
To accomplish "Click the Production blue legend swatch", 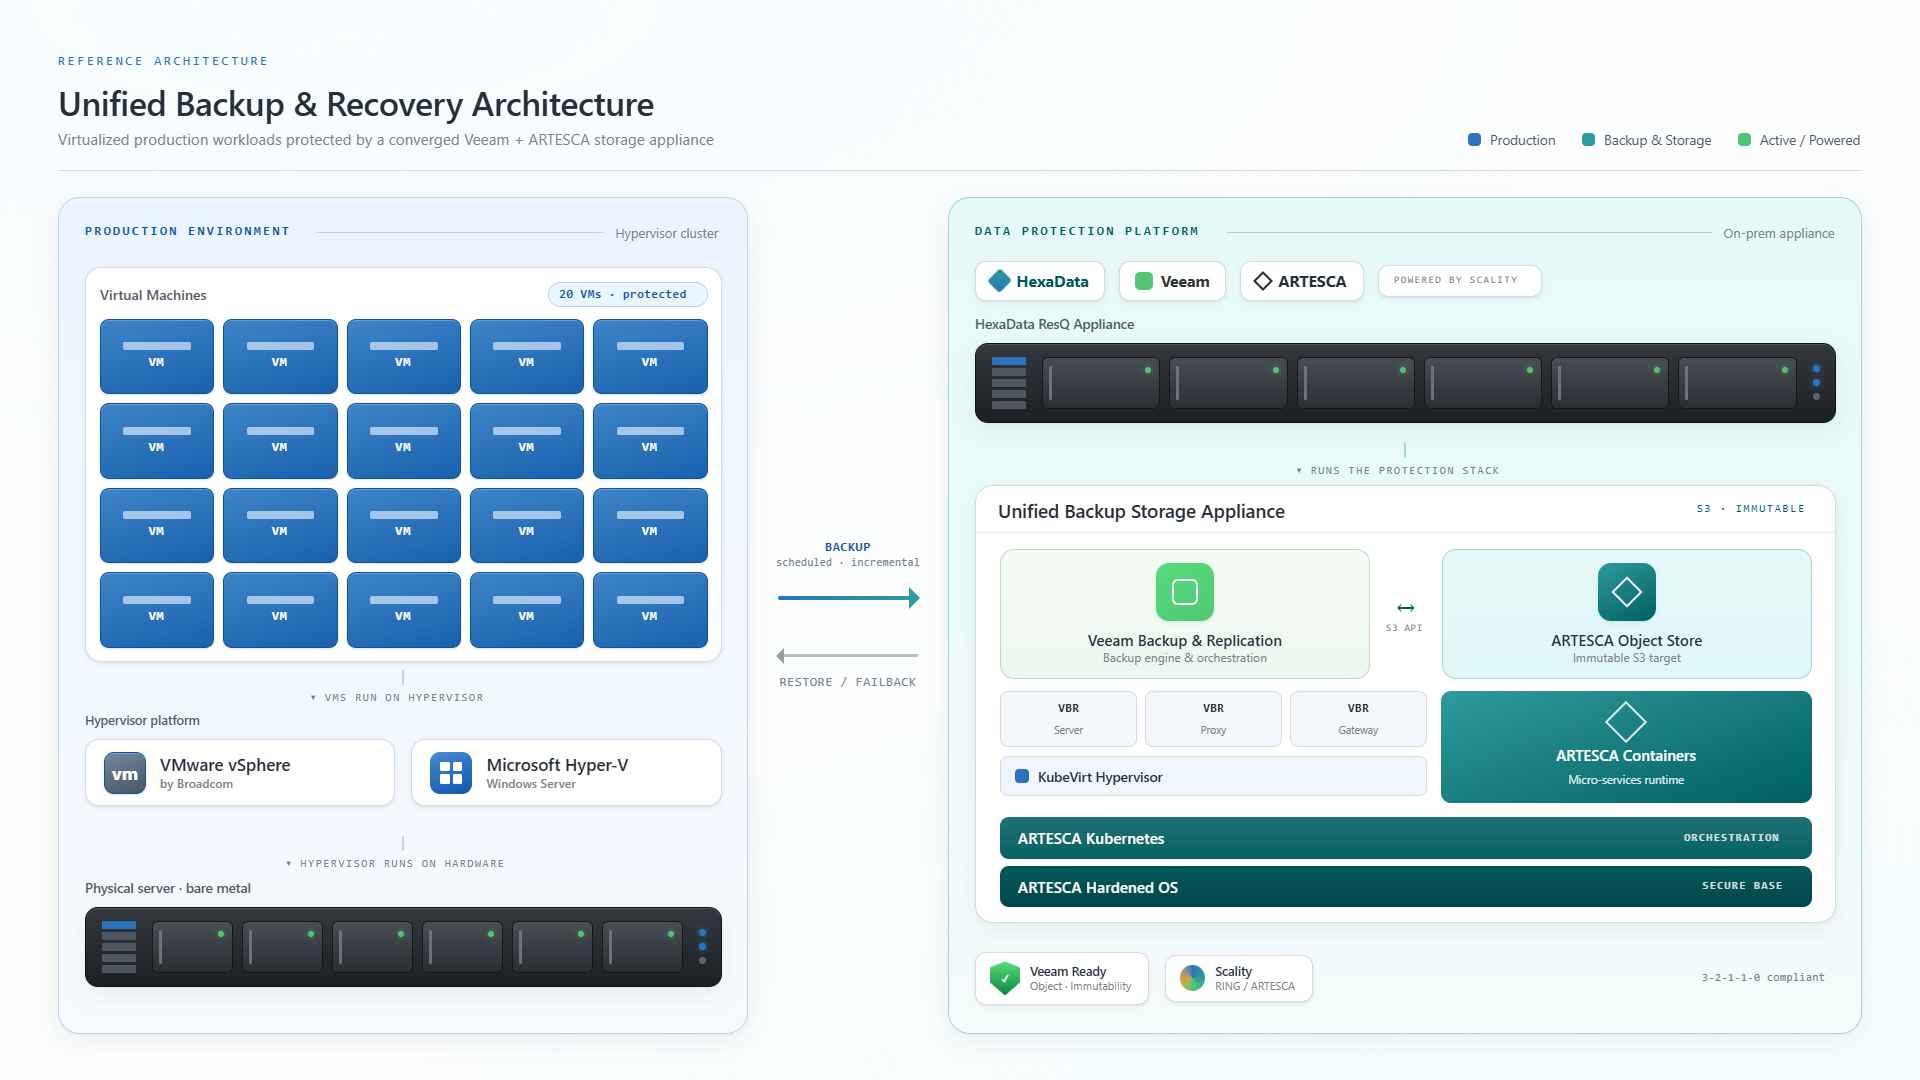I will (x=1474, y=140).
